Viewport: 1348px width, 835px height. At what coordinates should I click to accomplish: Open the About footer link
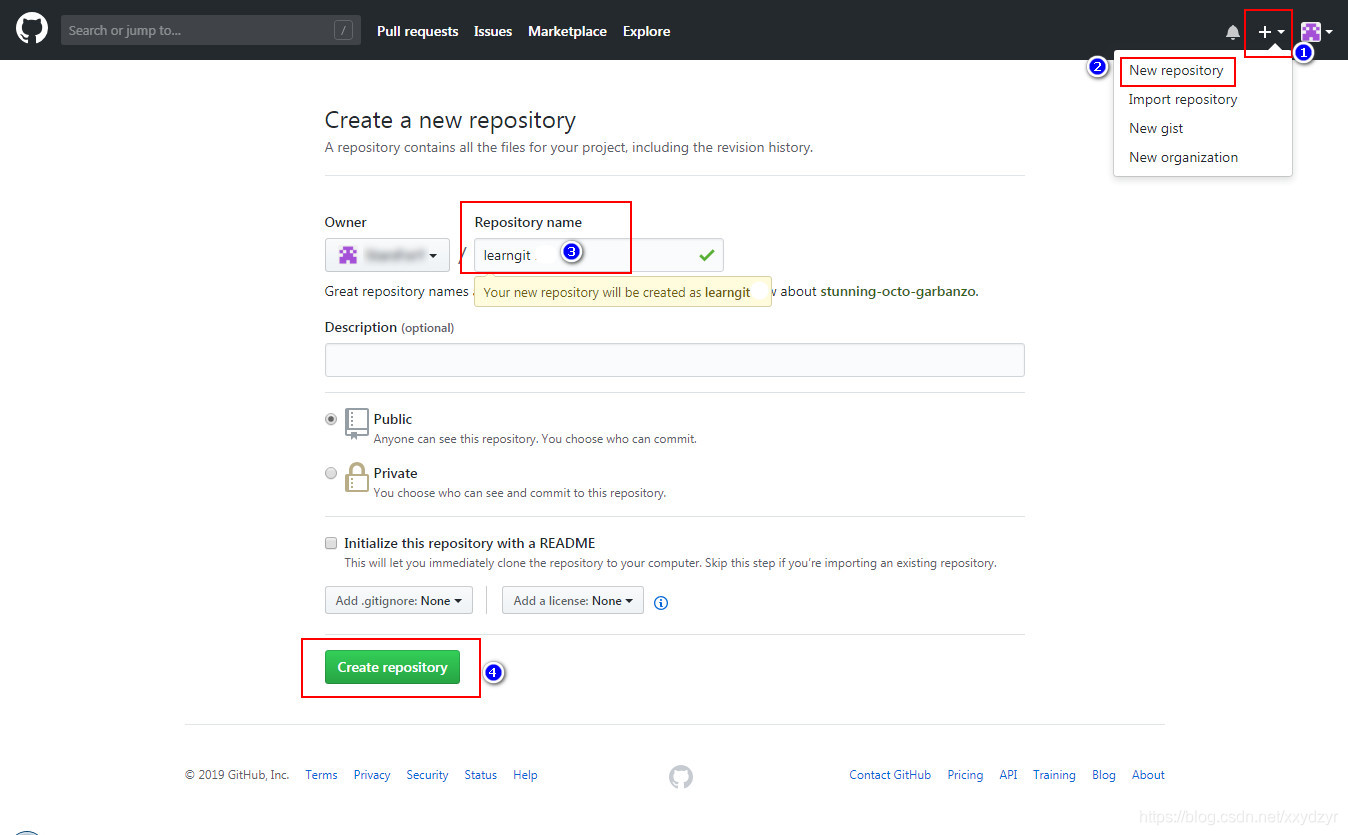[x=1148, y=775]
